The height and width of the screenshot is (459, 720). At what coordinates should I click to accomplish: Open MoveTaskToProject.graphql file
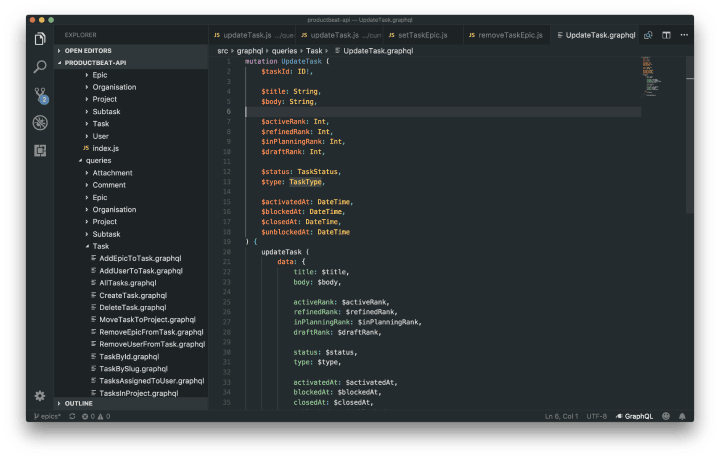click(131, 319)
